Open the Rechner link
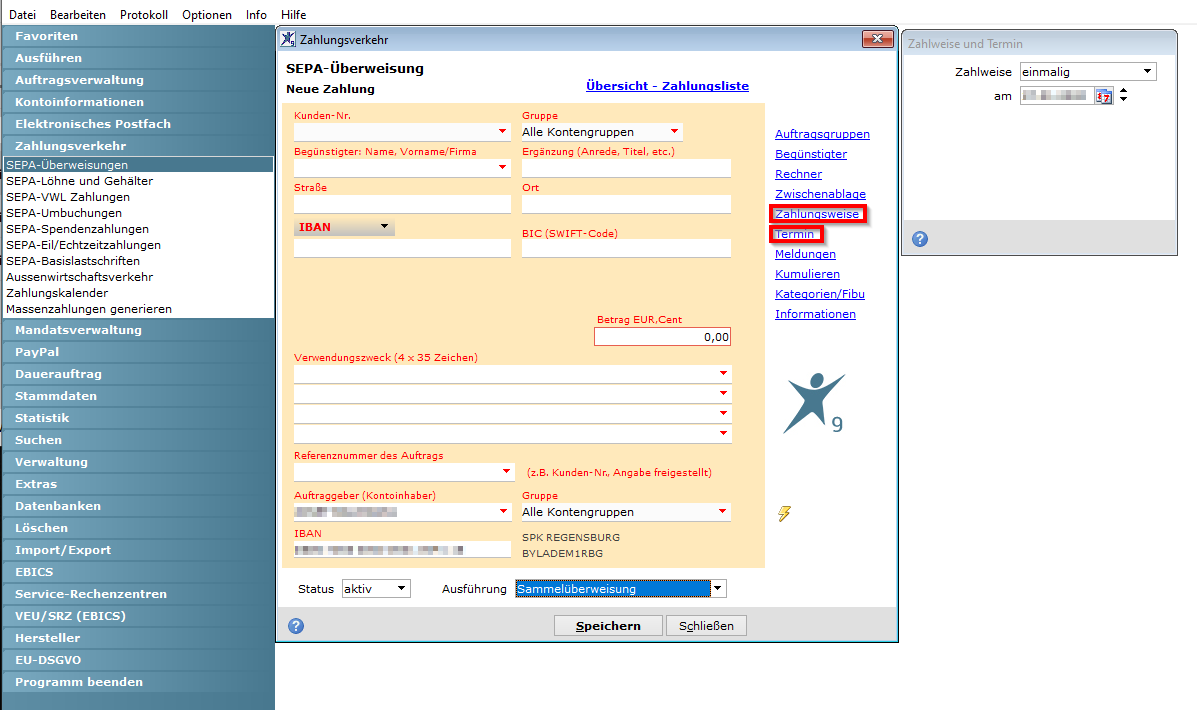Screen dimensions: 1197x710 pos(799,174)
